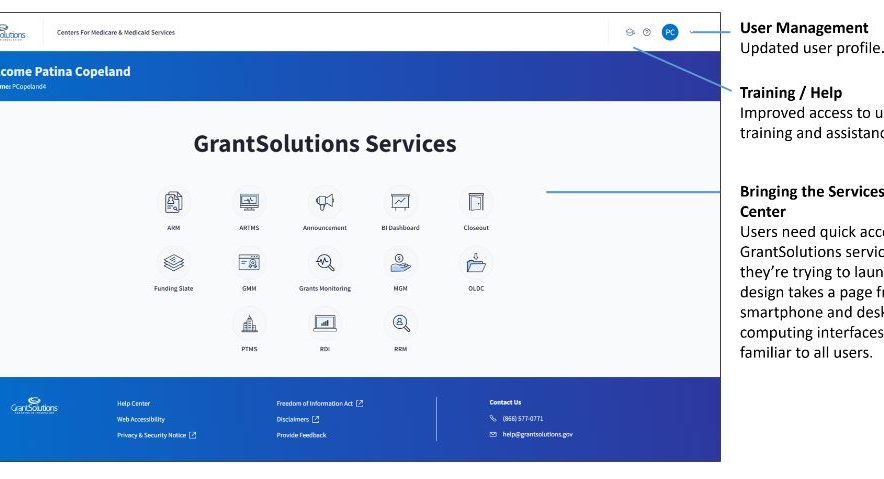Screen dimensions: 884x479
Task: Launch the OLDC folder icon
Action: click(476, 263)
